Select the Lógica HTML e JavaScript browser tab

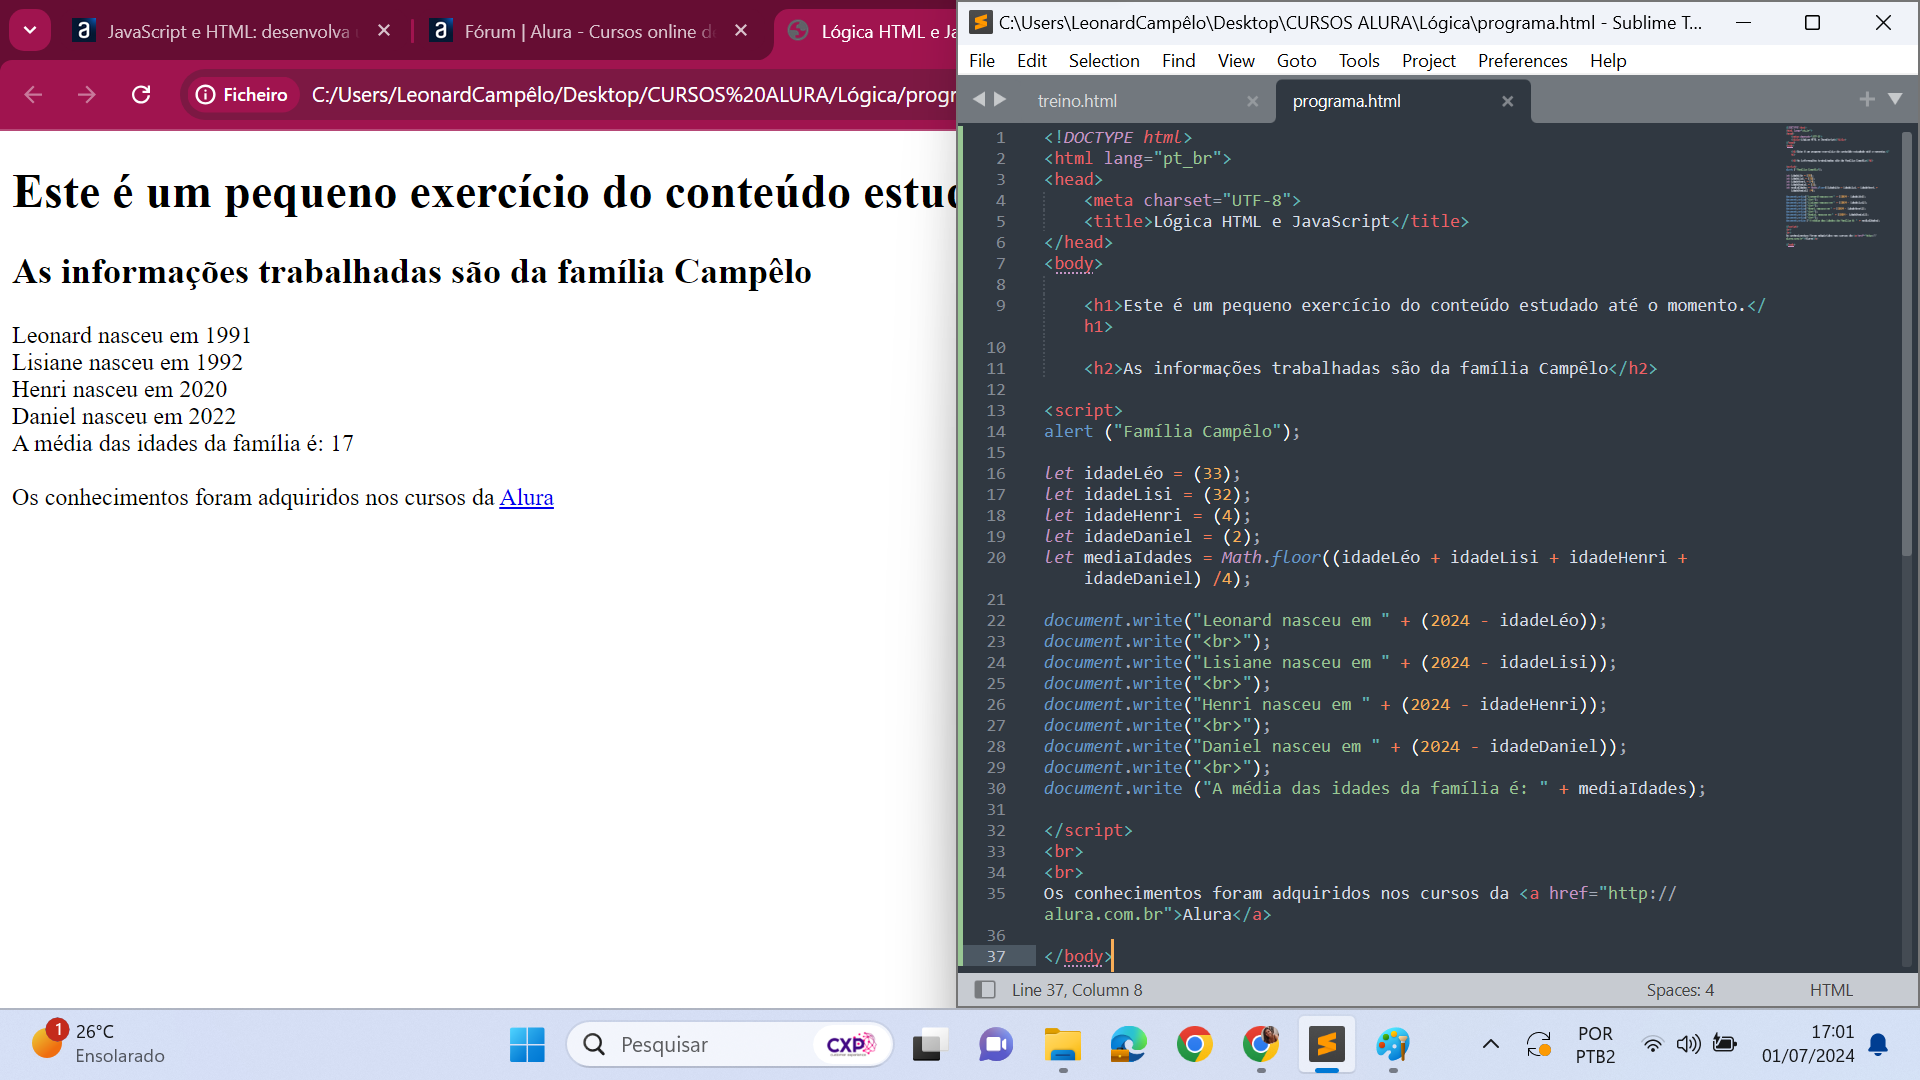868,31
